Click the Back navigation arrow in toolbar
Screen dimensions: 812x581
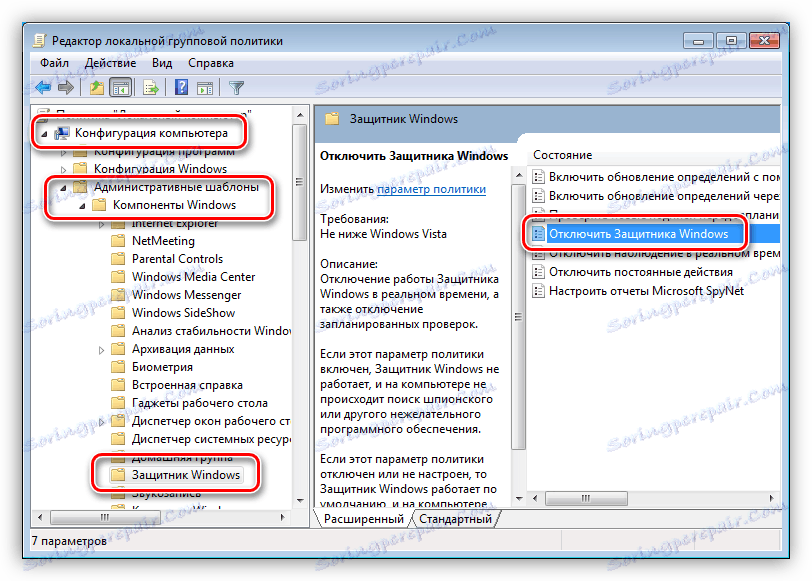pyautogui.click(x=42, y=87)
